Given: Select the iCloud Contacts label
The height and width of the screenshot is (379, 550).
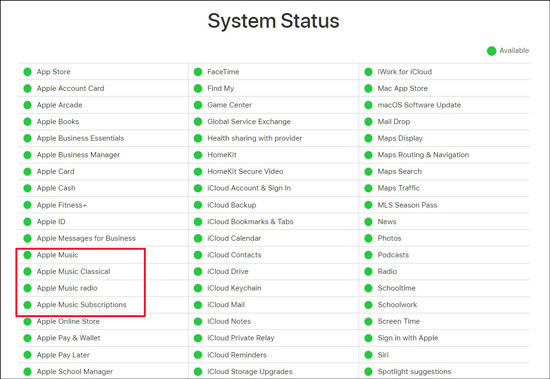Looking at the screenshot, I should [x=234, y=255].
